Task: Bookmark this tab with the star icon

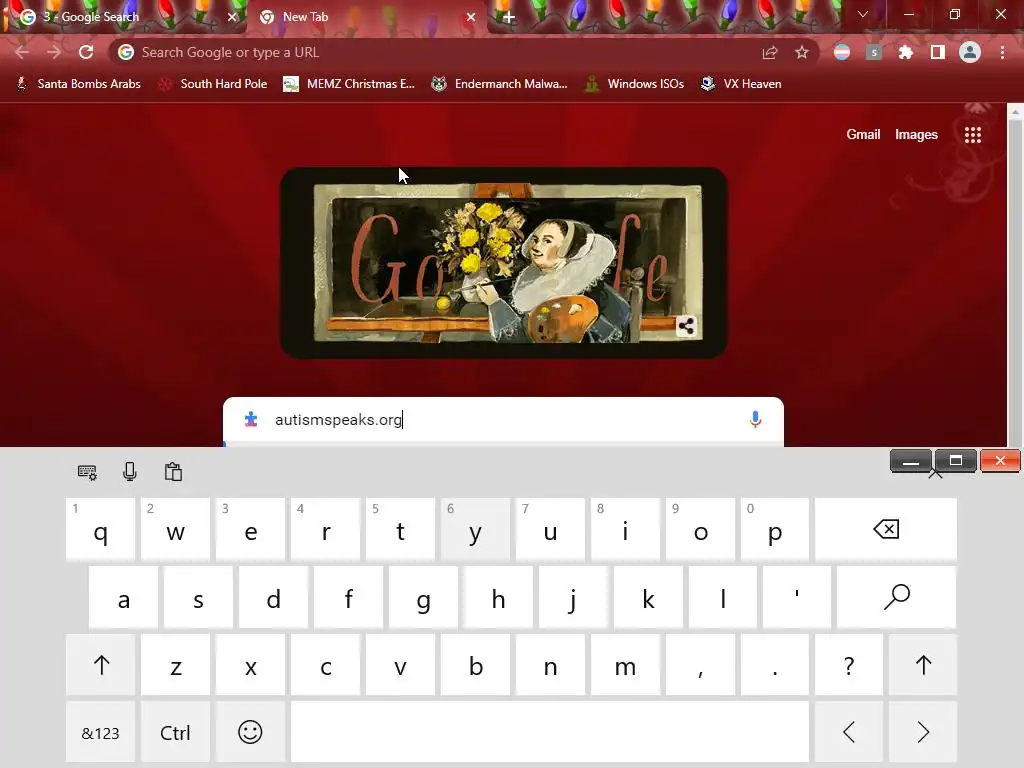Action: 802,52
